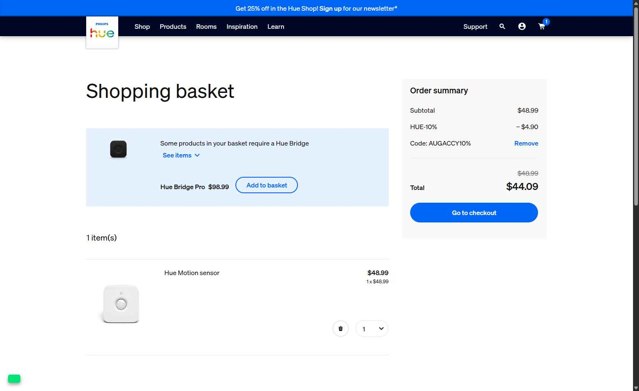The image size is (639, 391).
Task: Open the Learn menu
Action: 276,27
